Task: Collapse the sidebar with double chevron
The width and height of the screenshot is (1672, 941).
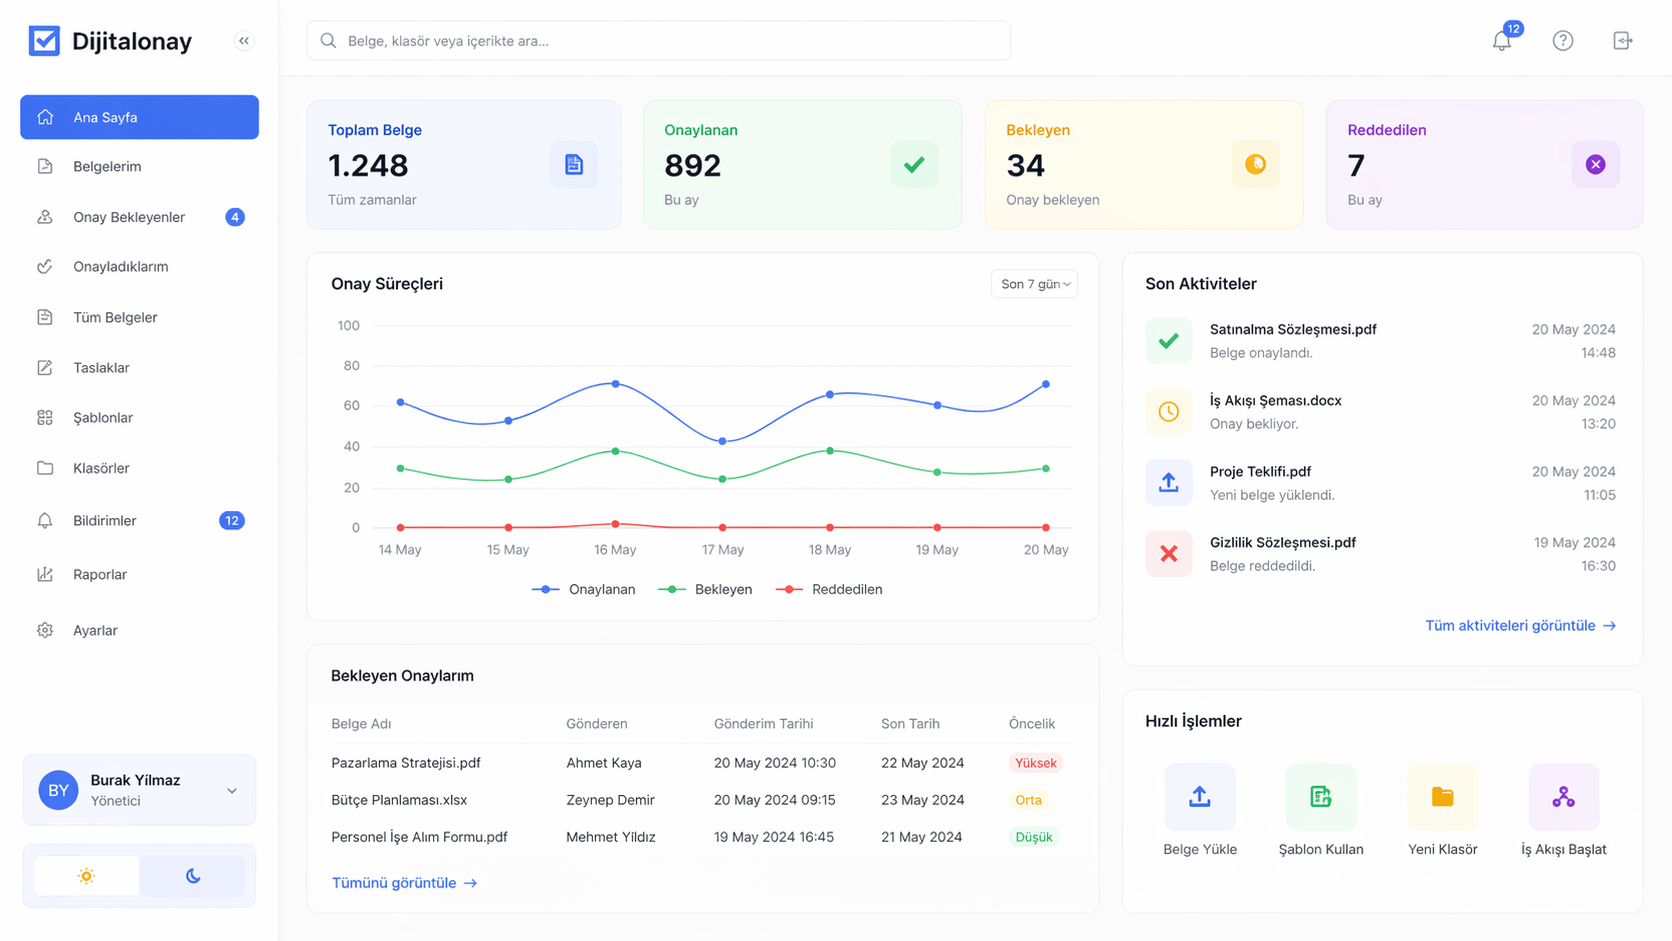Action: 244,41
